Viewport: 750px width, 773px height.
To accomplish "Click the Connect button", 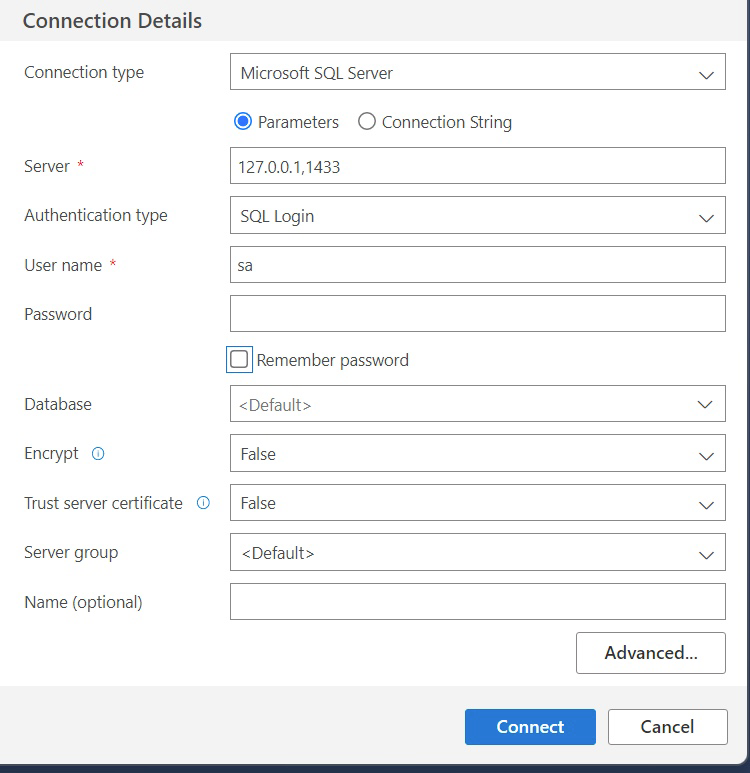I will point(530,727).
